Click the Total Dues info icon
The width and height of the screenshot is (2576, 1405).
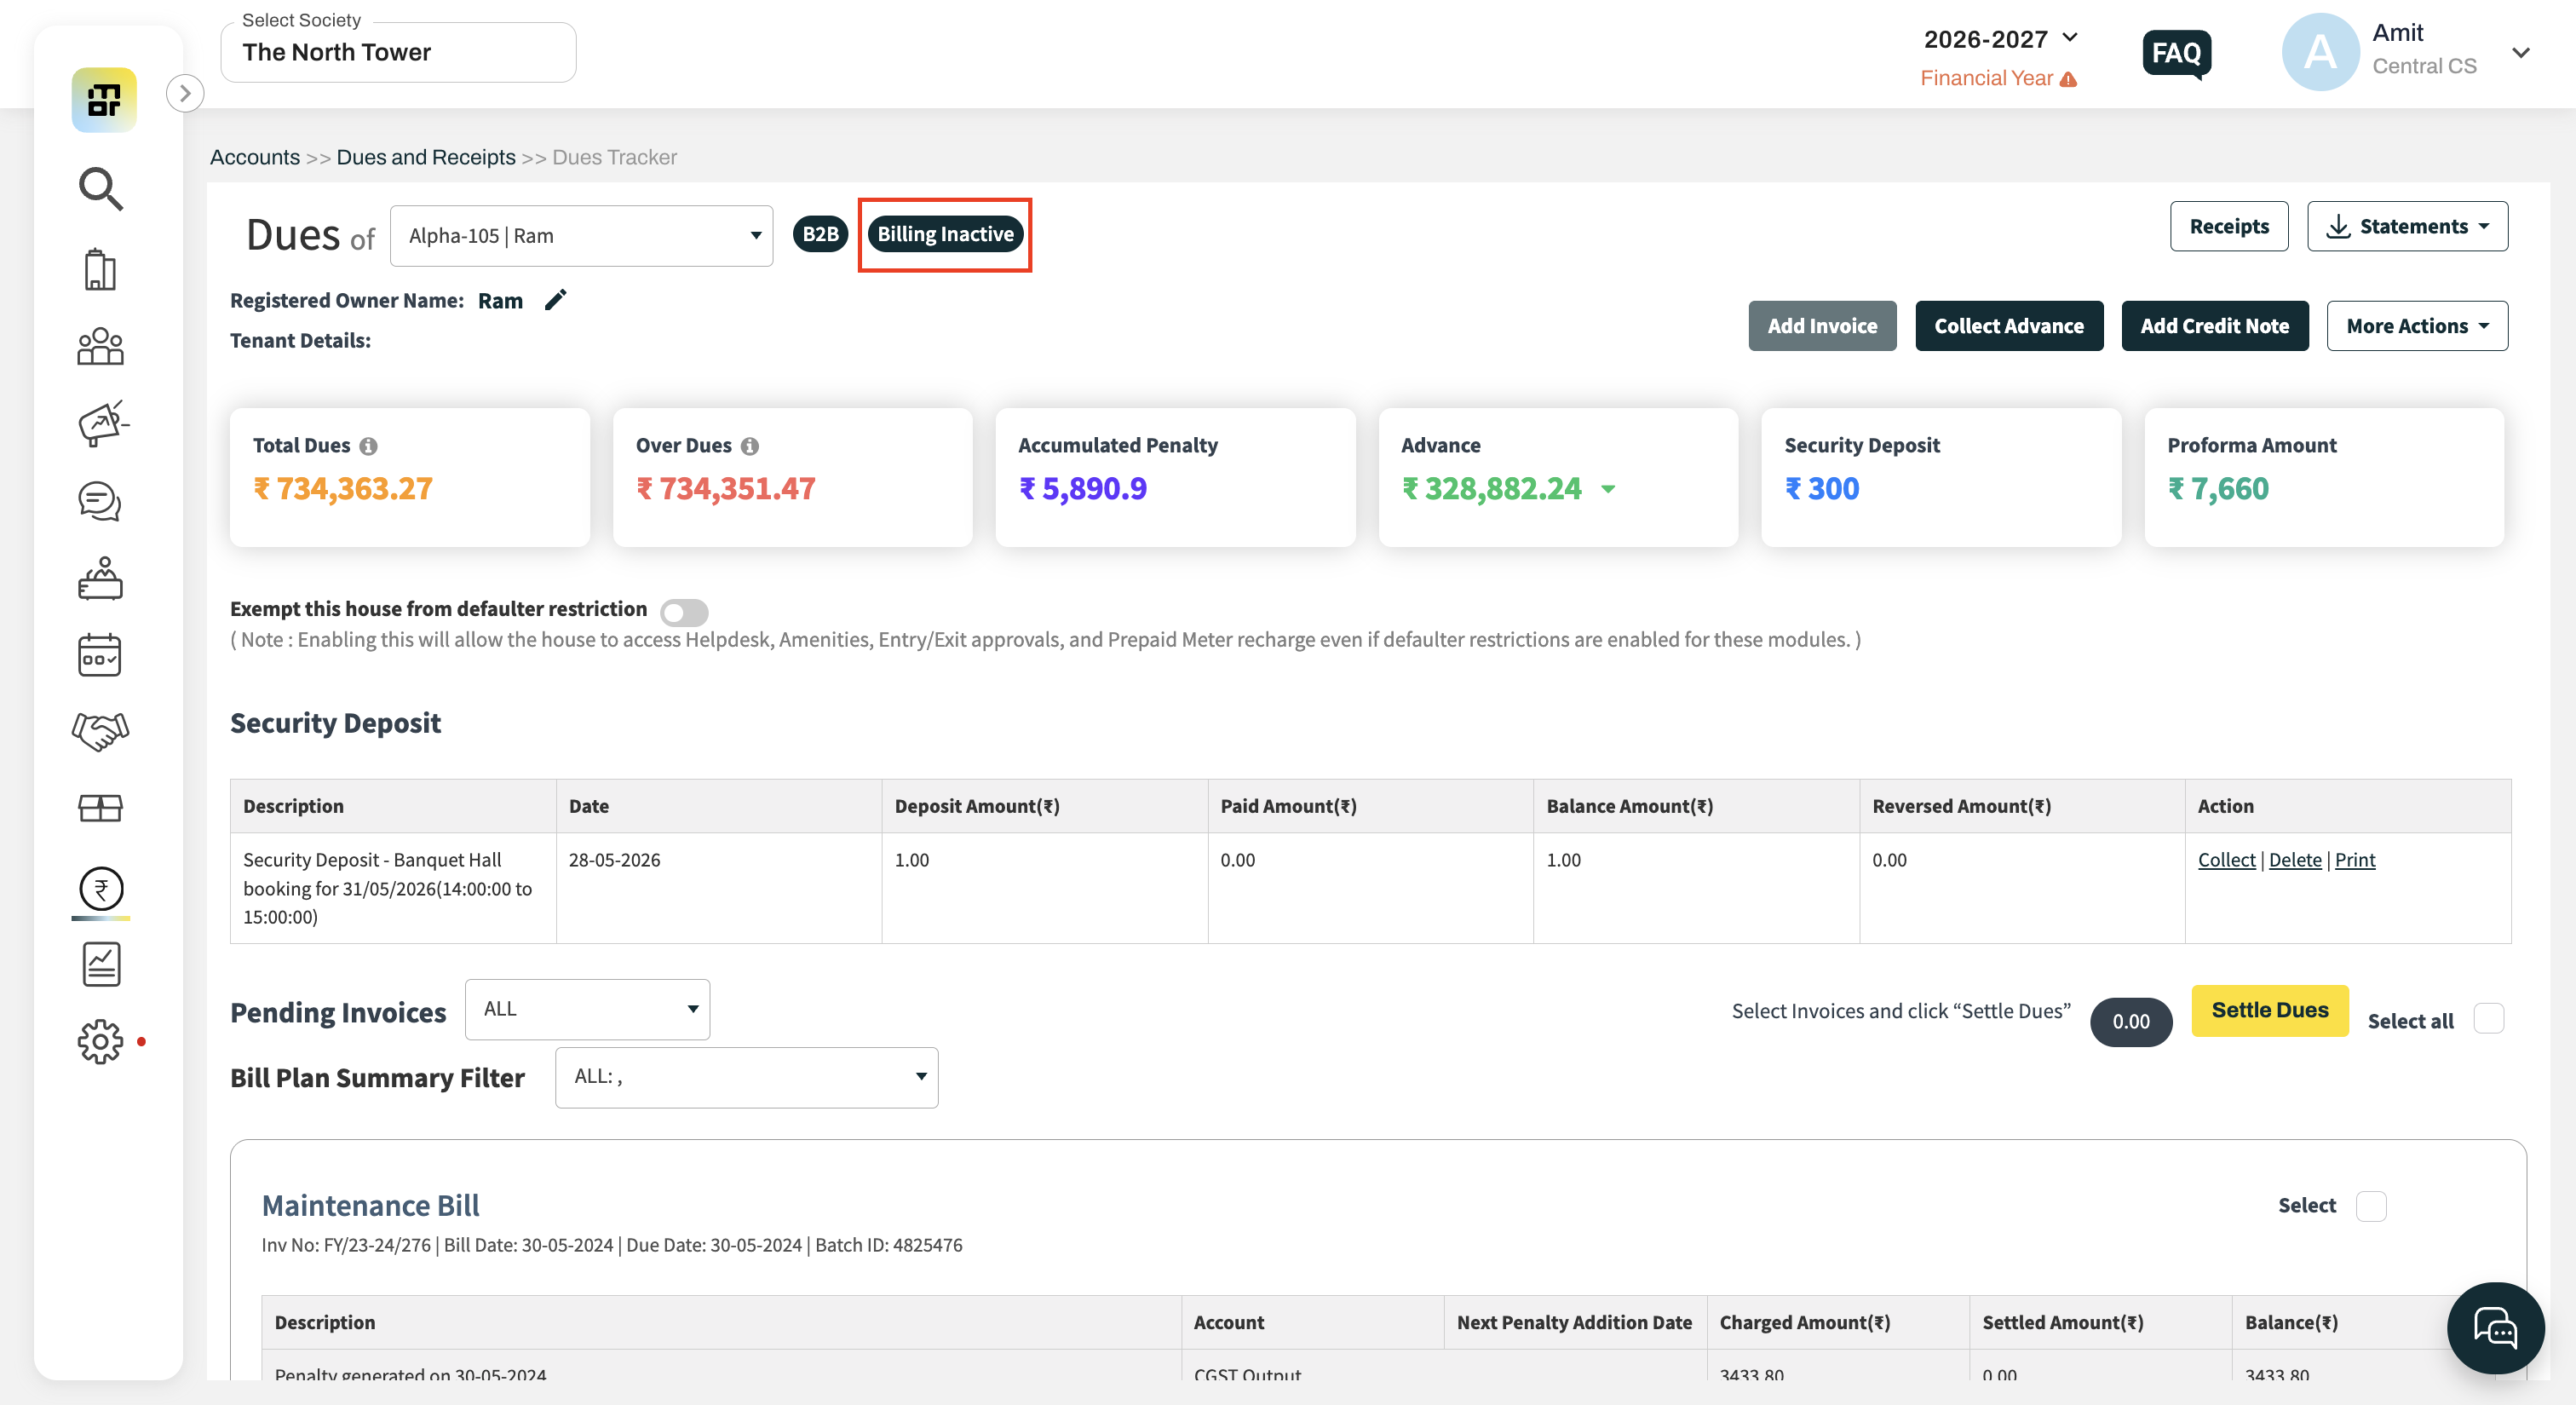[369, 446]
